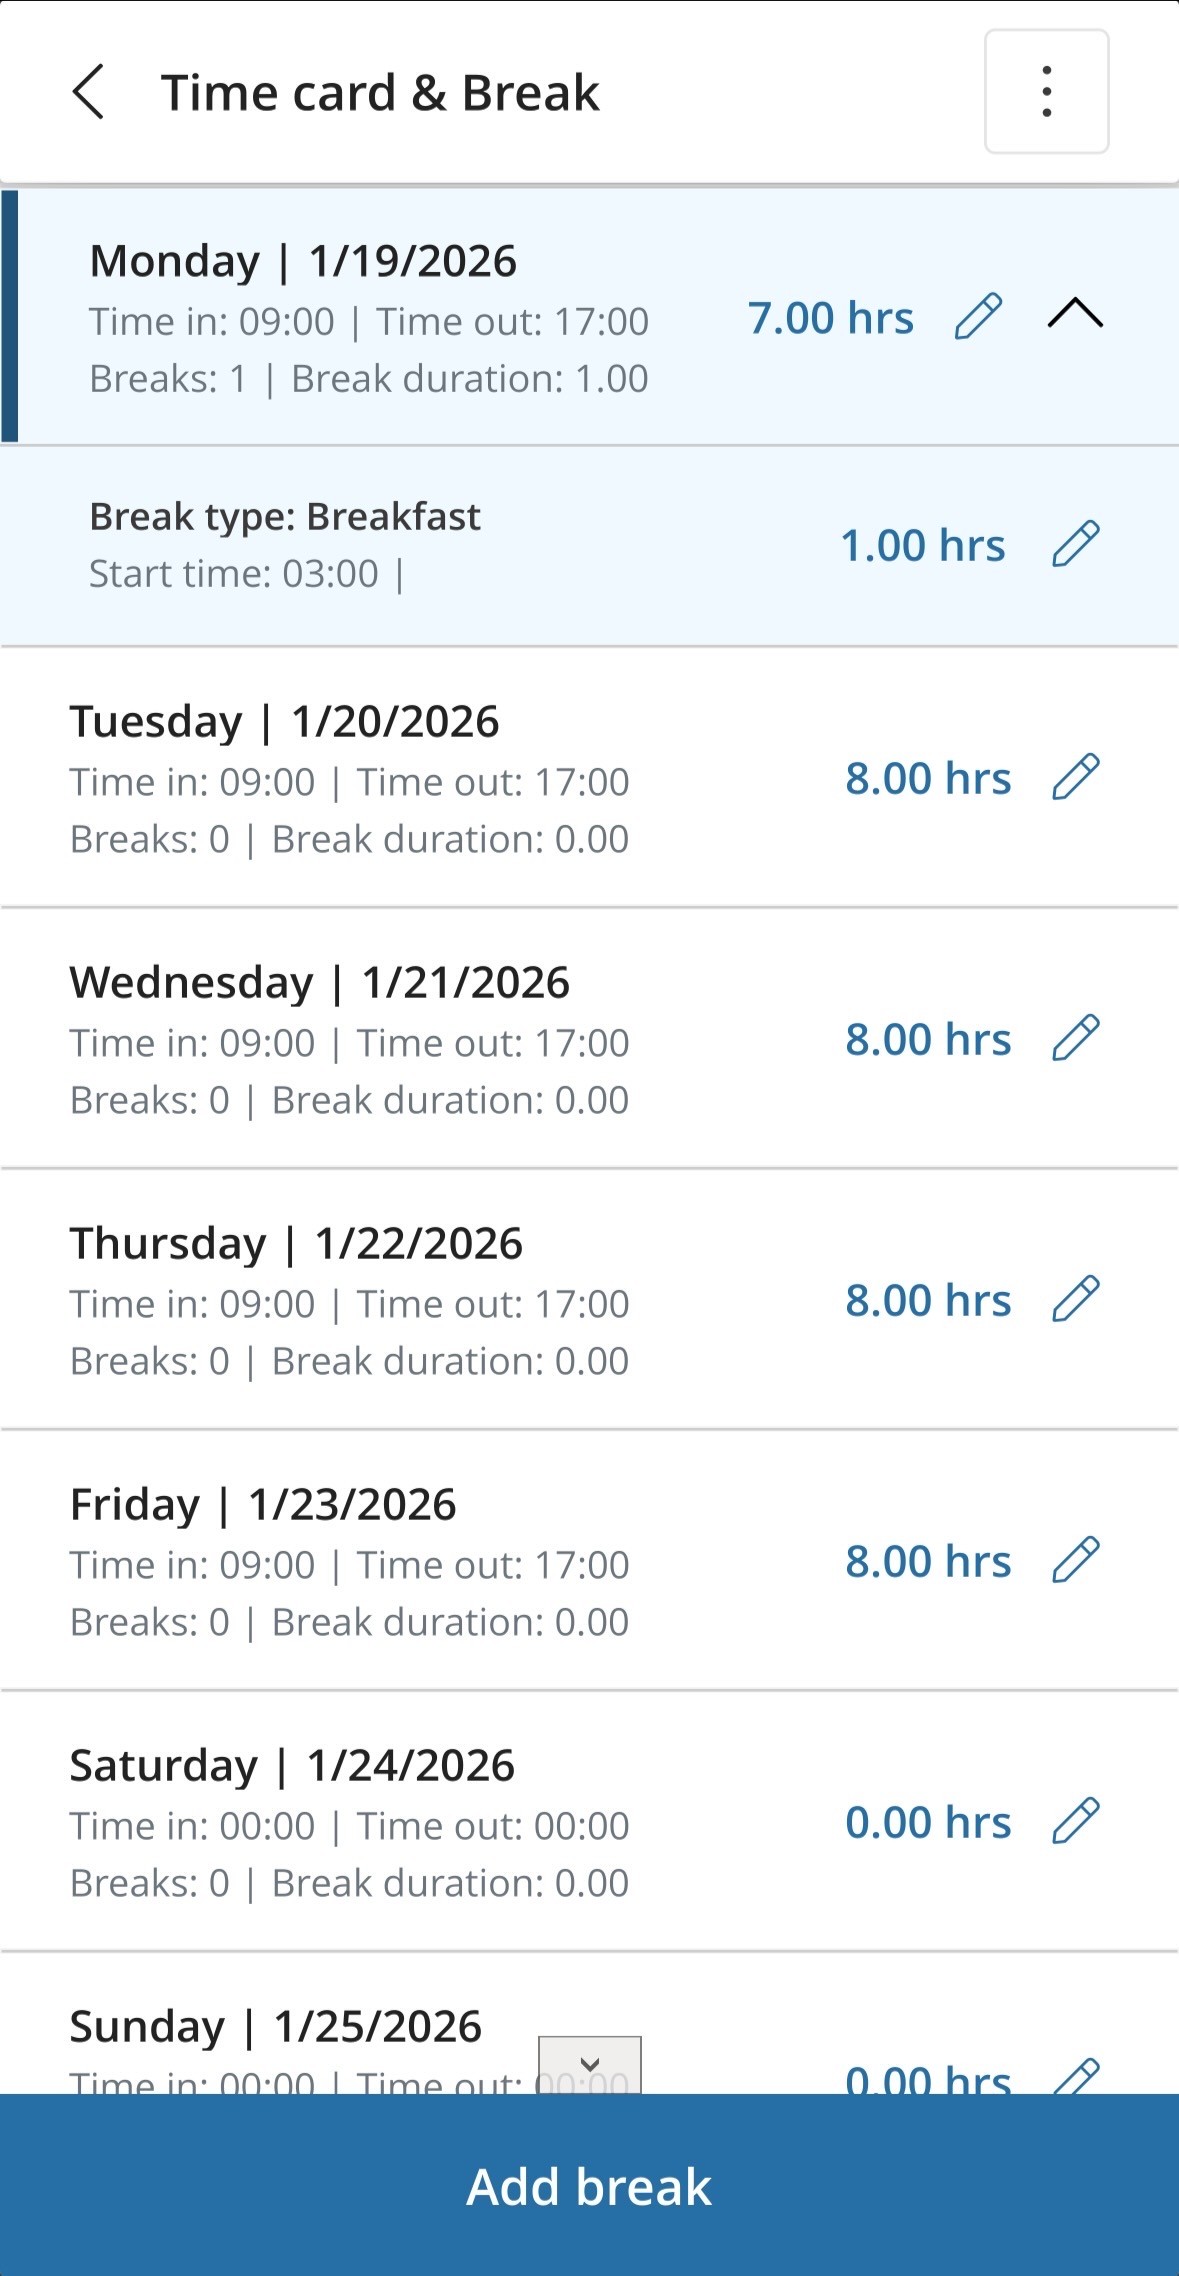
Task: Select the Monday 1/19/2026 header row
Action: pos(400,317)
